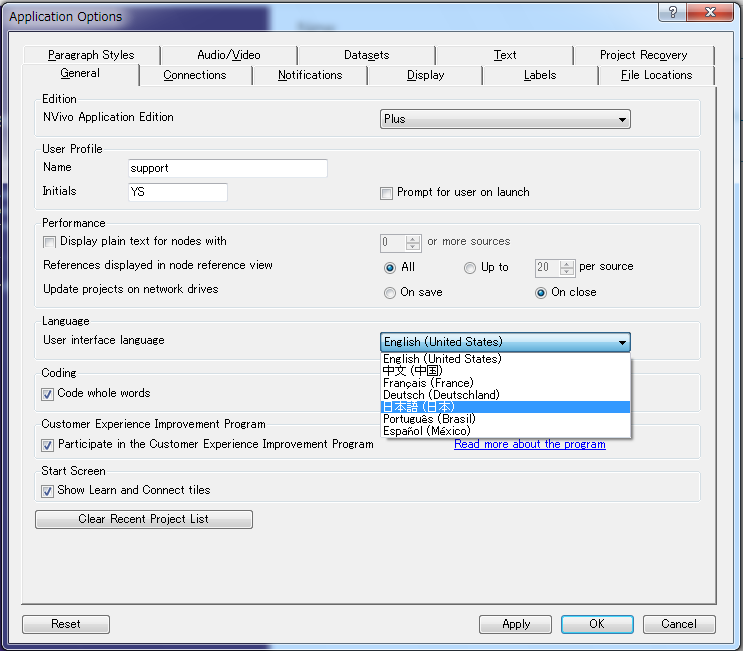Screen dimensions: 743x651
Task: Select the Text tab
Action: click(505, 55)
